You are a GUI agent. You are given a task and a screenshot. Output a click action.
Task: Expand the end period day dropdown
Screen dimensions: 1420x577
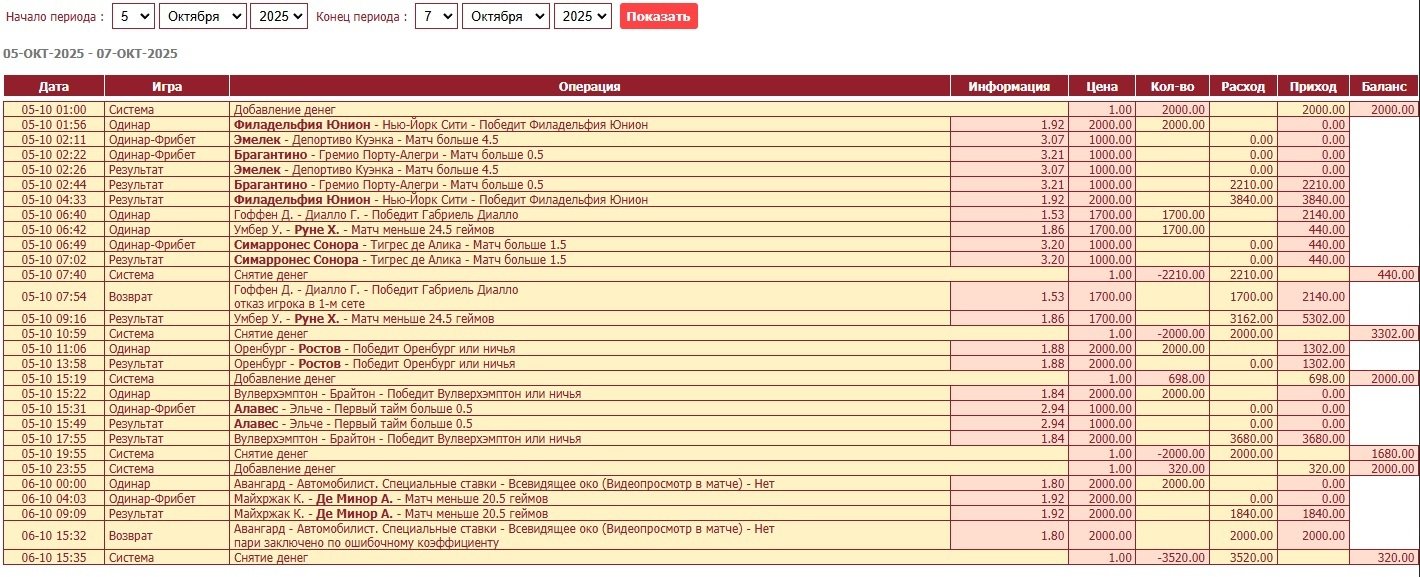pyautogui.click(x=435, y=17)
